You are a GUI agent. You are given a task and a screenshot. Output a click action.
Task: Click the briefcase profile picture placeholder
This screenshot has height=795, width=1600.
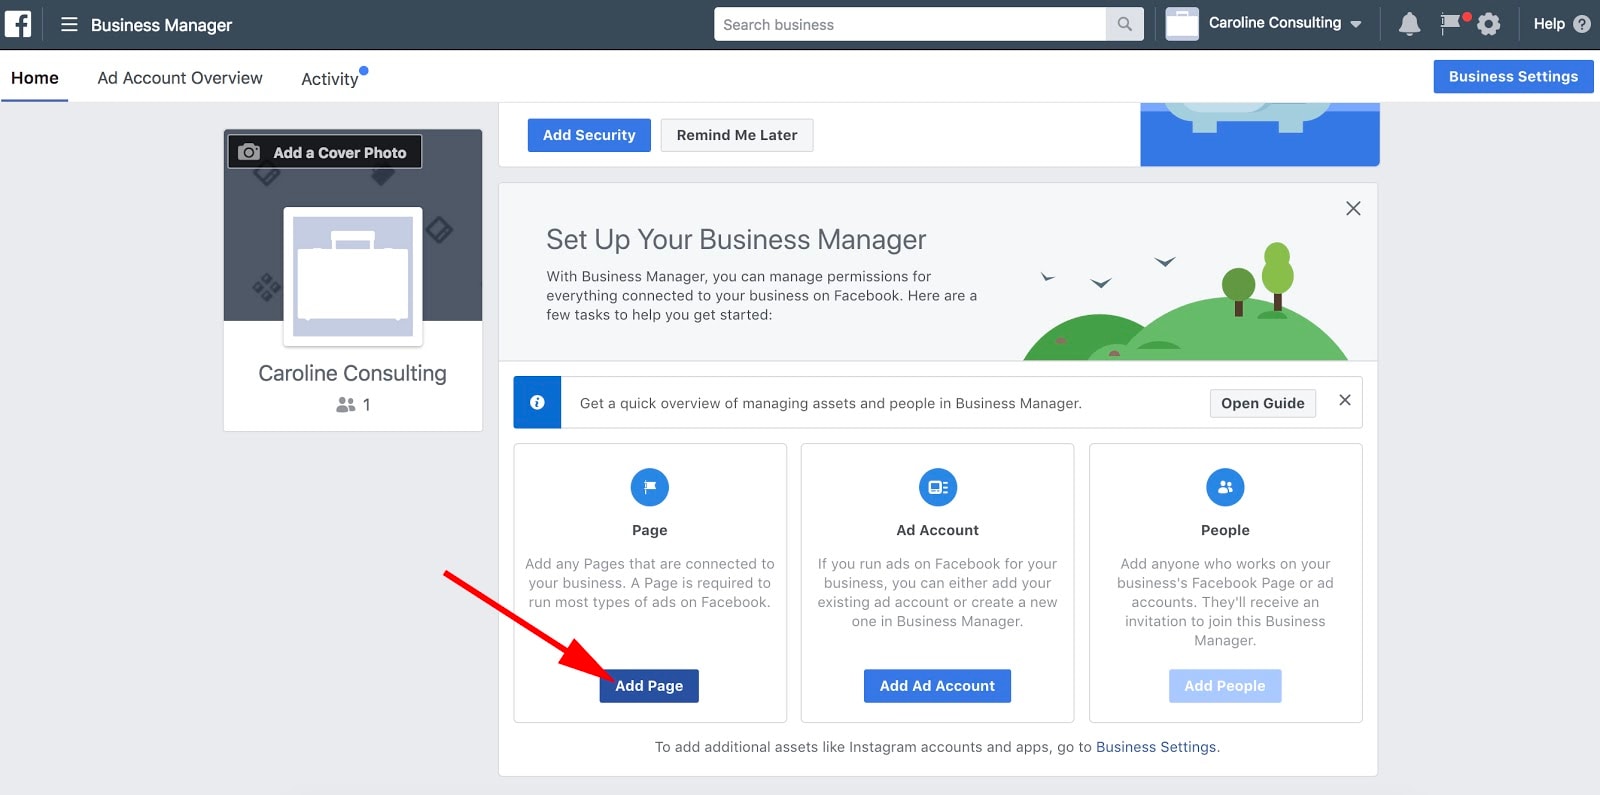click(353, 276)
